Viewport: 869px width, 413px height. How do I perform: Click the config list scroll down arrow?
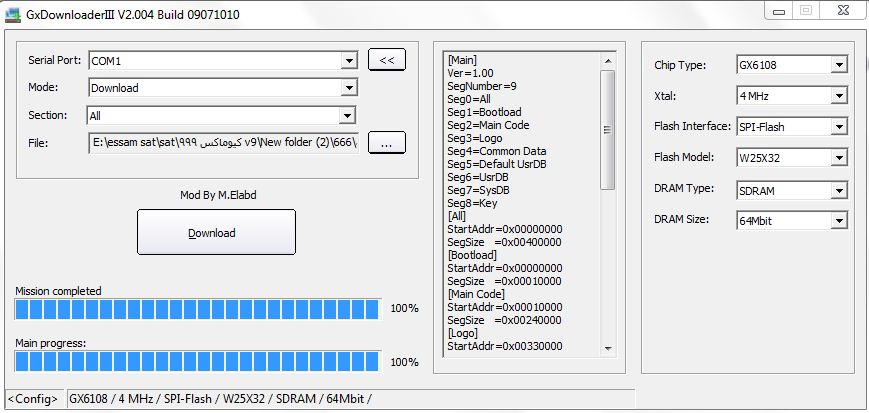[x=607, y=348]
